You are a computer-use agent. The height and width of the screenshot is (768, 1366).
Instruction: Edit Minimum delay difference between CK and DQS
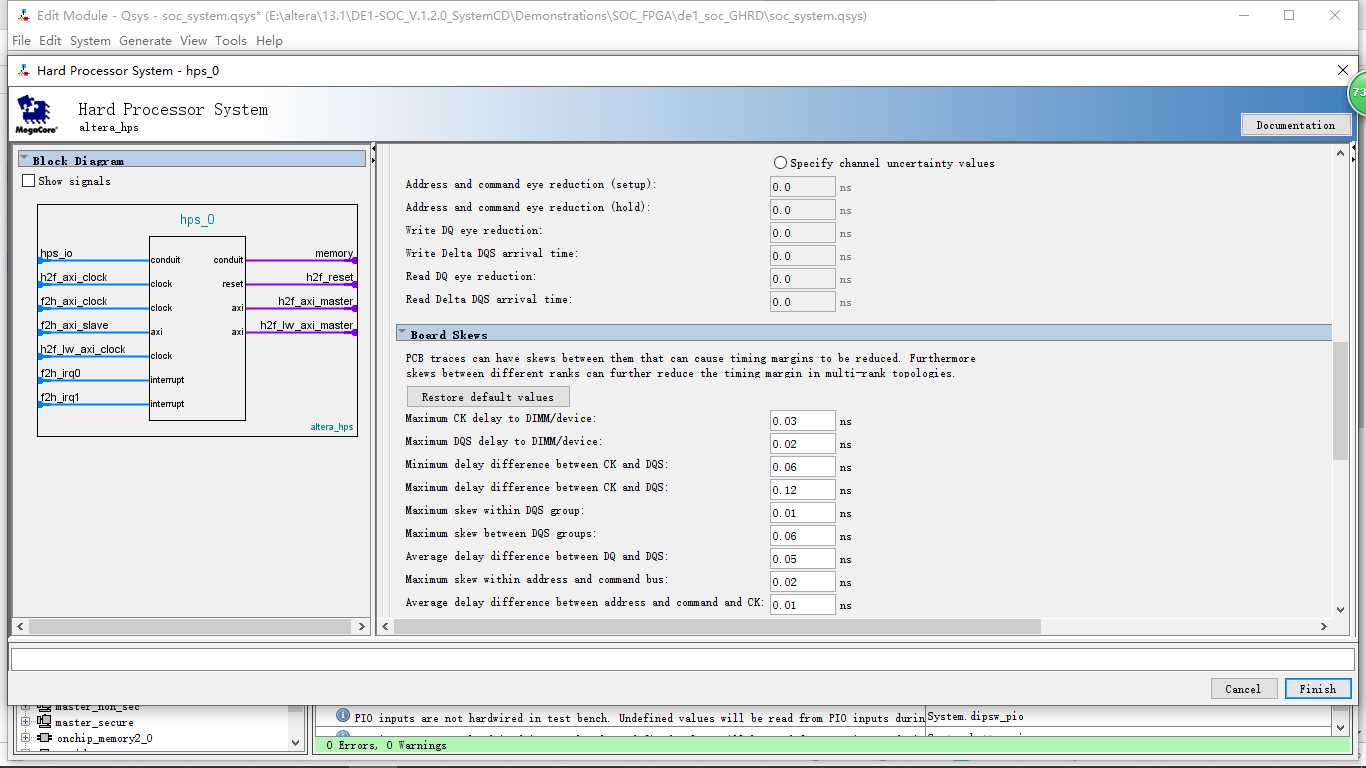802,467
